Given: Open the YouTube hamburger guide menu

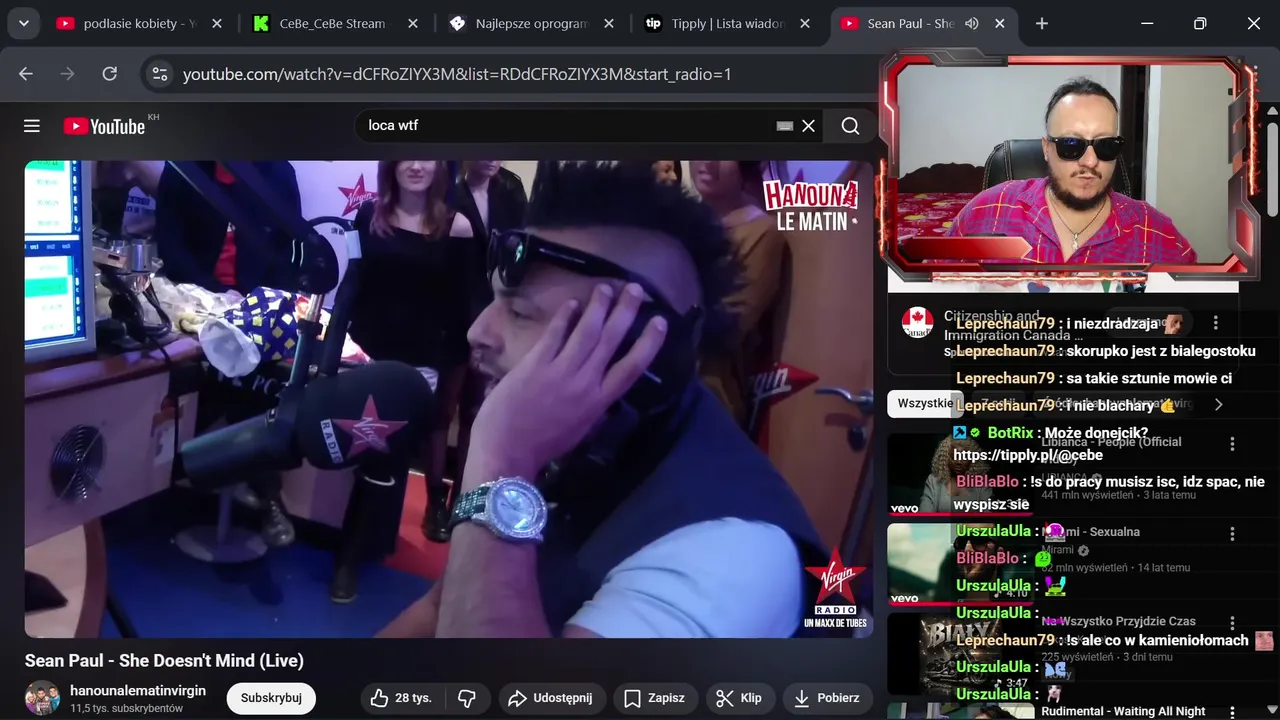Looking at the screenshot, I should [x=32, y=126].
